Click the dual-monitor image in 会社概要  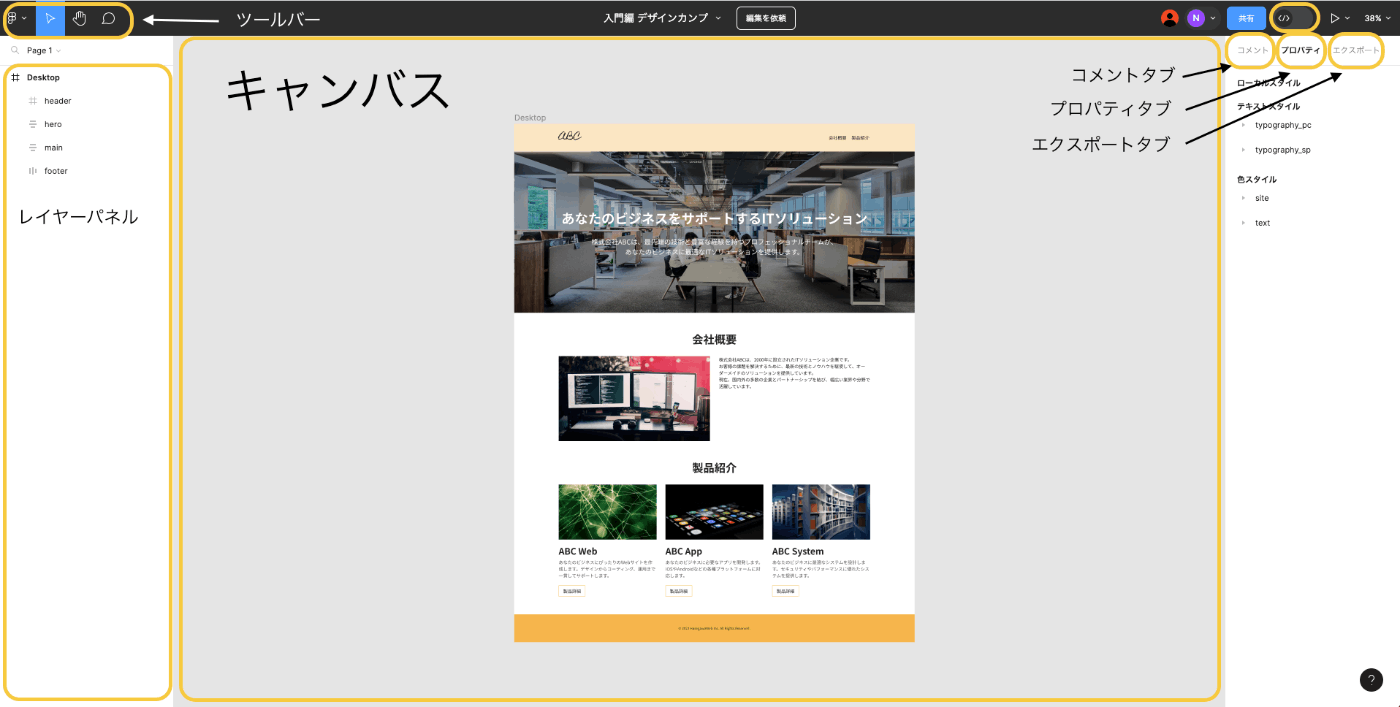pyautogui.click(x=634, y=398)
